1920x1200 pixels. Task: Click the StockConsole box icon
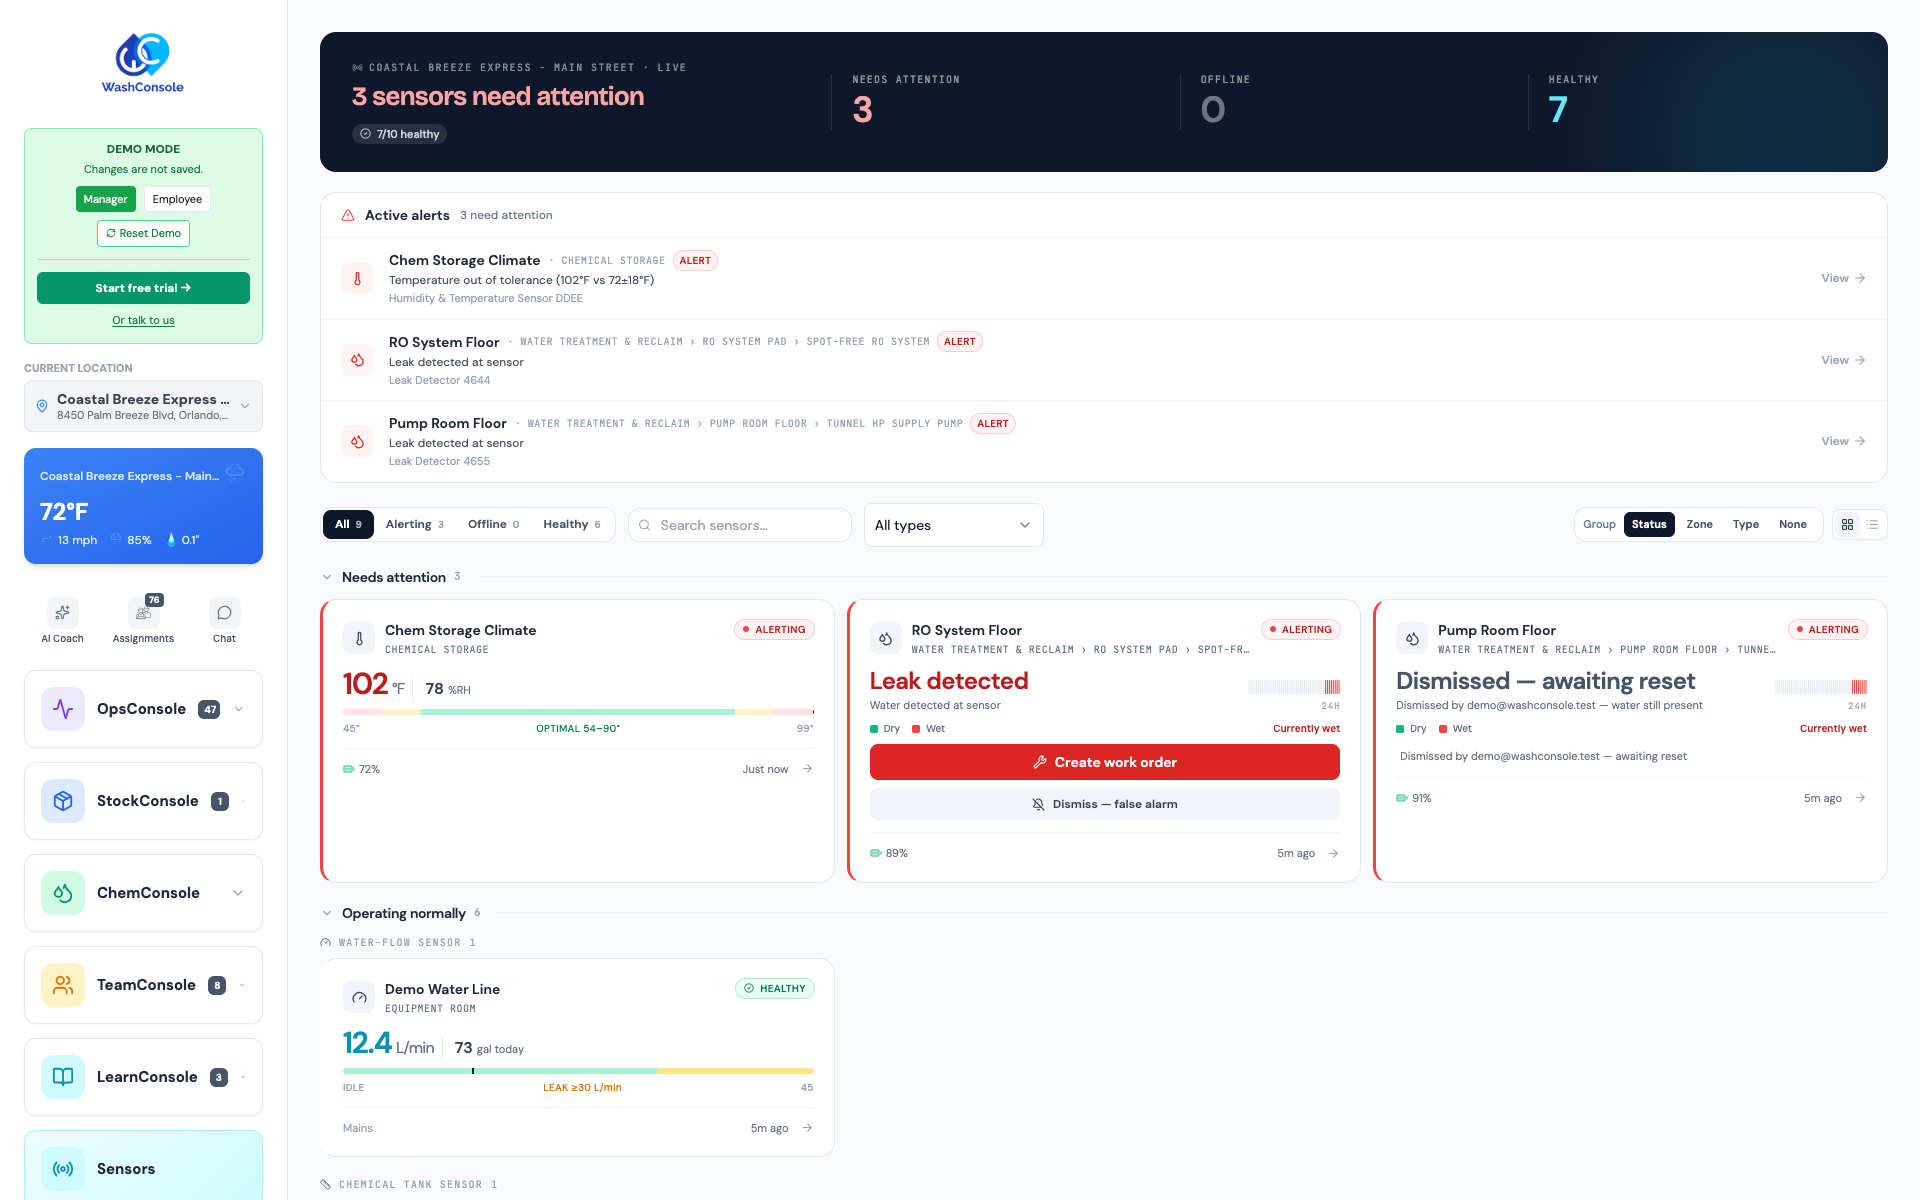tap(63, 801)
